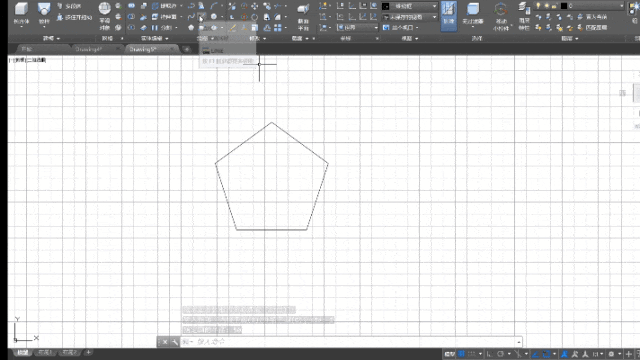Choose the Polysolid tool
Viewport: 640px width, 360px height.
point(69,6)
